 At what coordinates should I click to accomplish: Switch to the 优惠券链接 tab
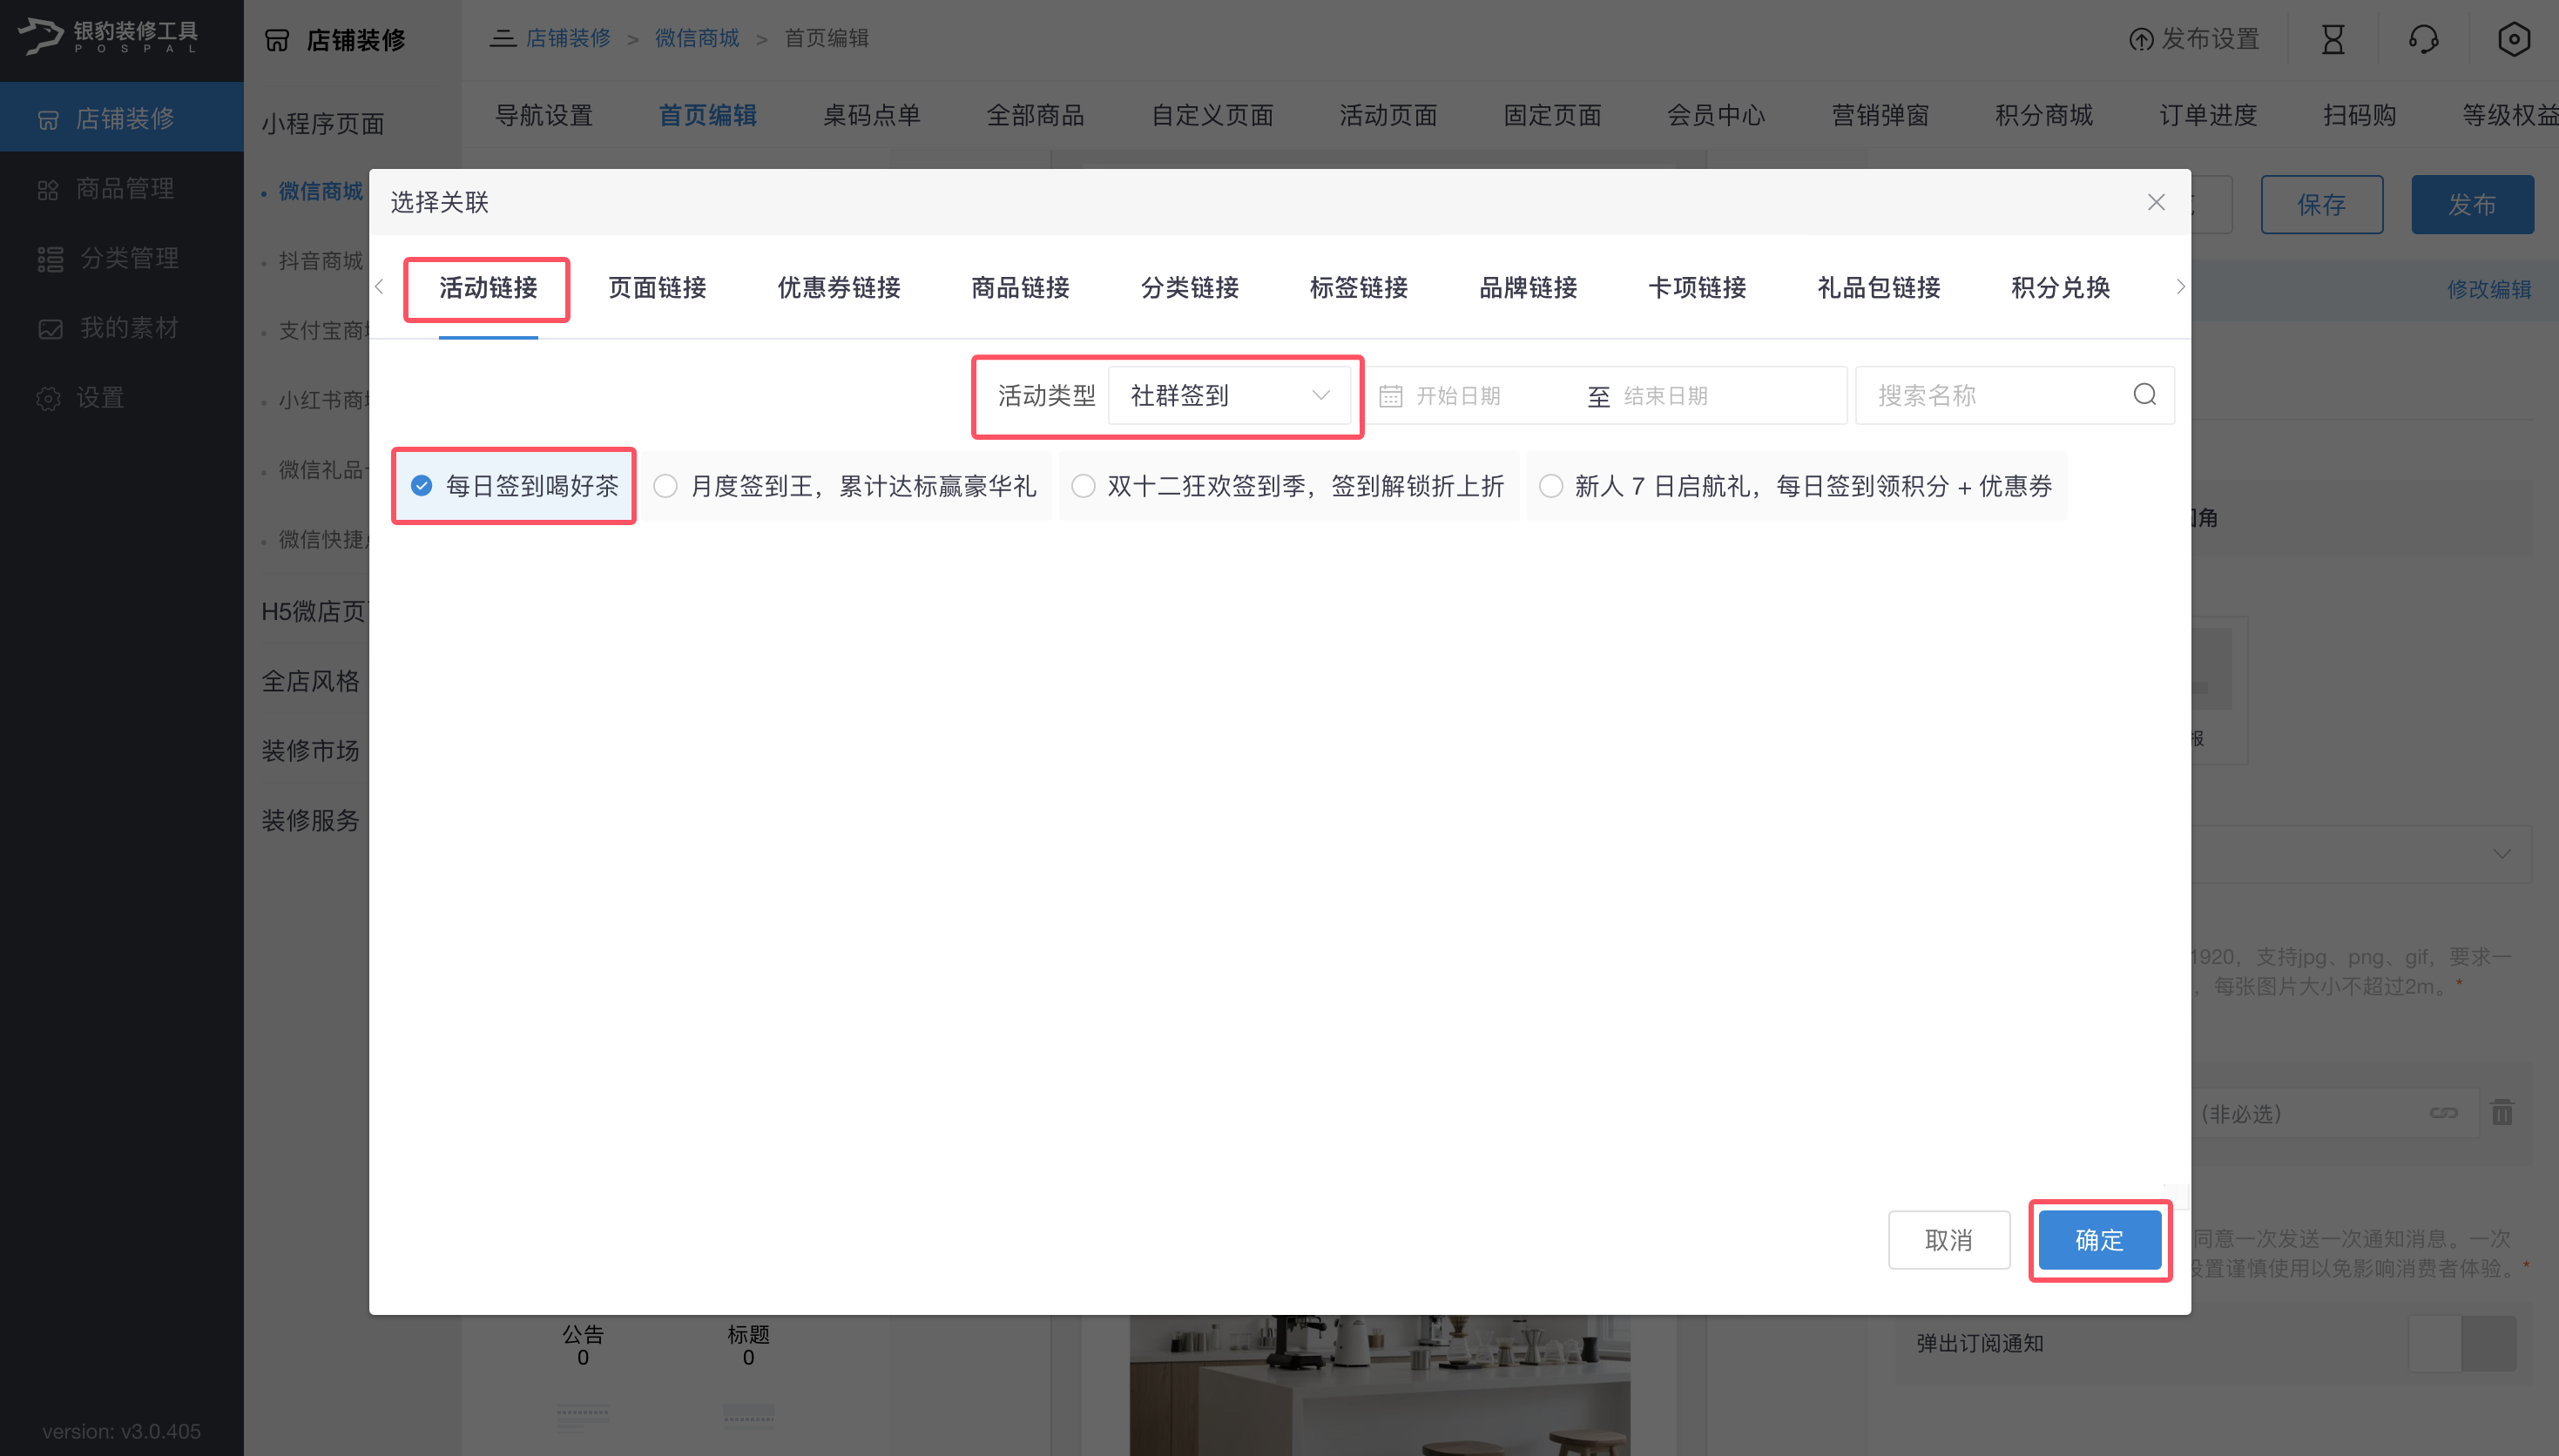837,288
